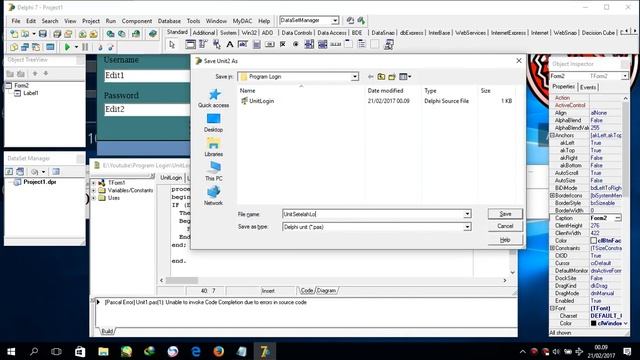Image resolution: width=640 pixels, height=360 pixels.
Task: Open Quick access in Save dialog
Action: [213, 98]
